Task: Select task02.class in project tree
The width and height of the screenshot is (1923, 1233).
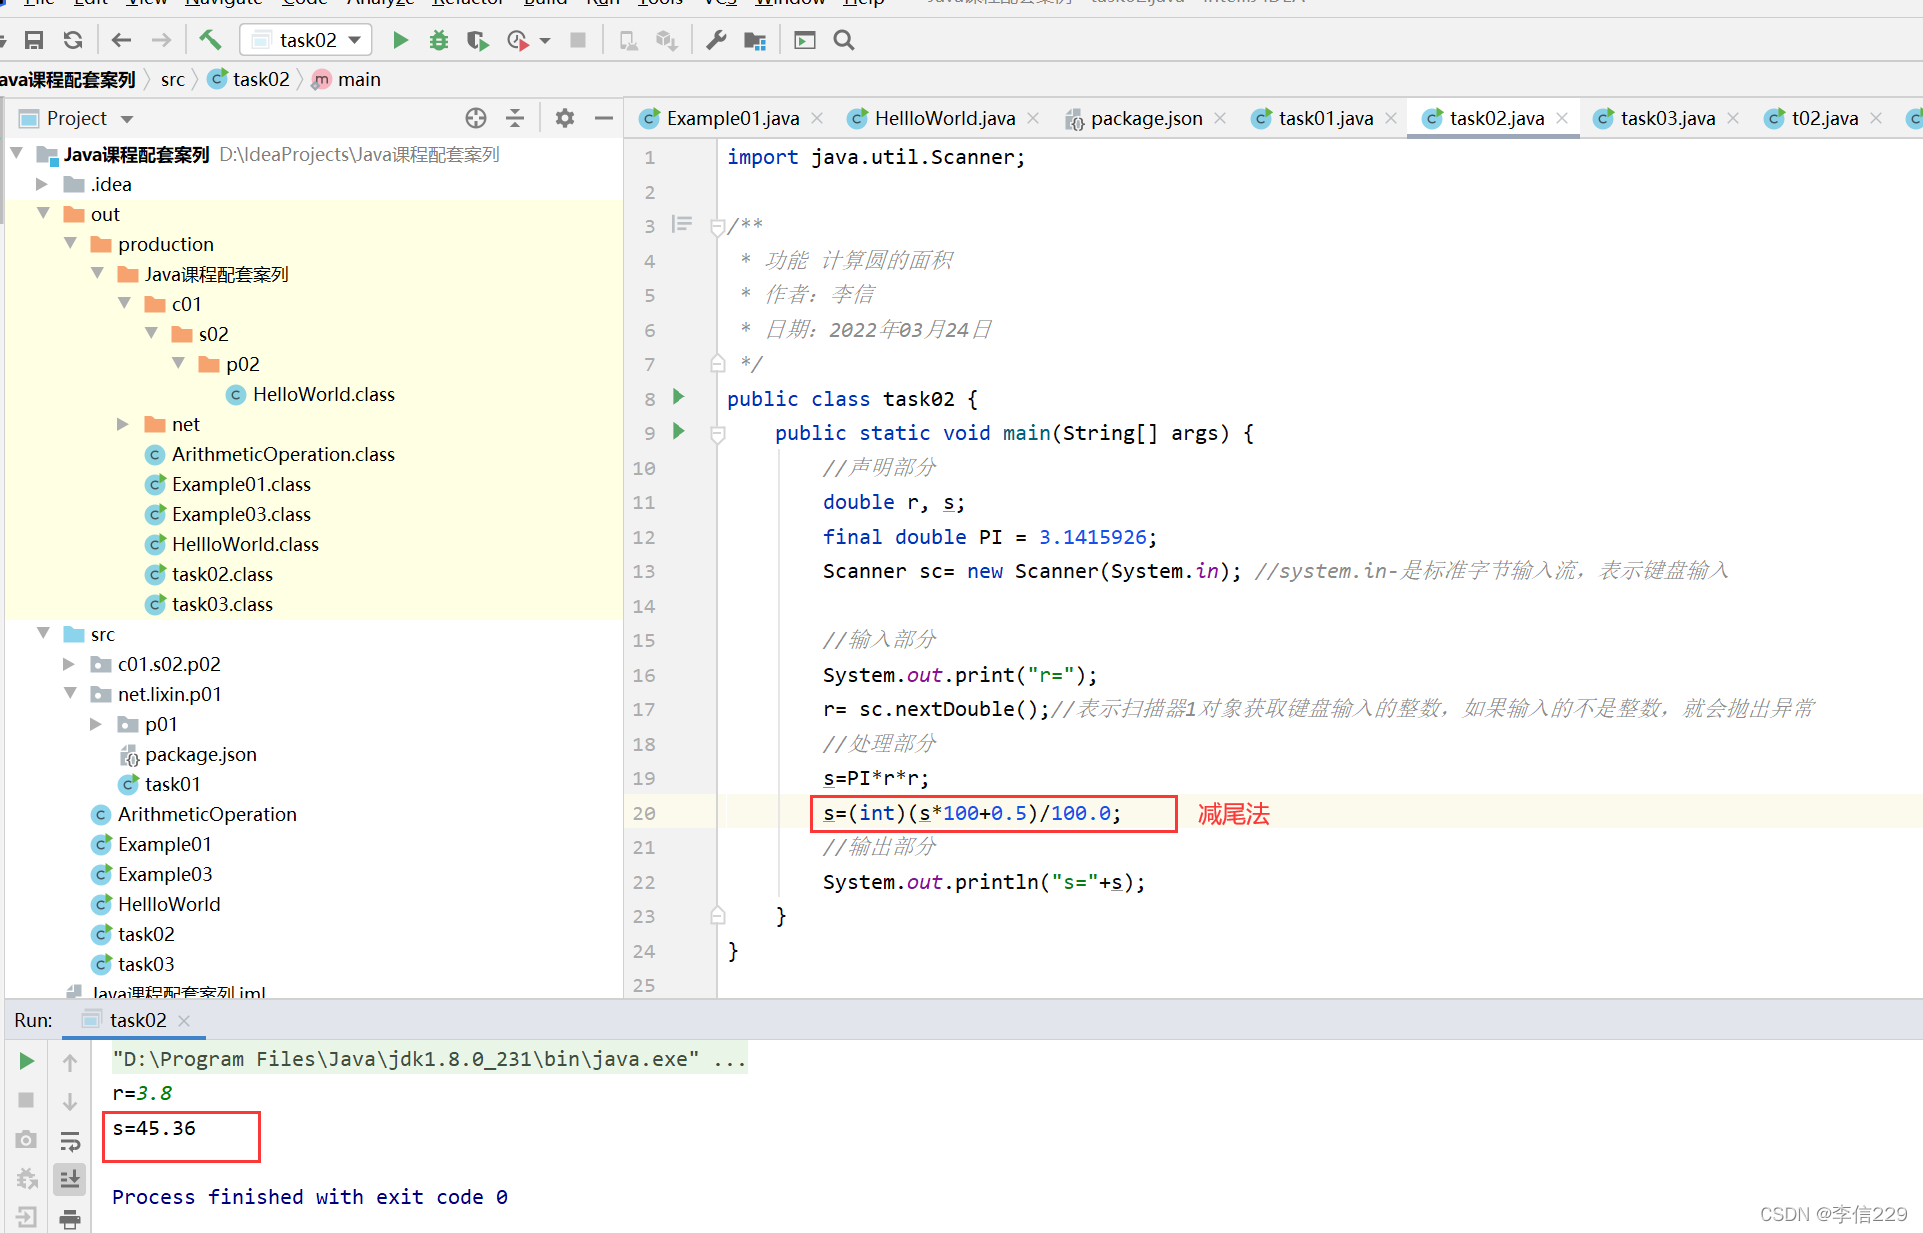Action: (222, 574)
